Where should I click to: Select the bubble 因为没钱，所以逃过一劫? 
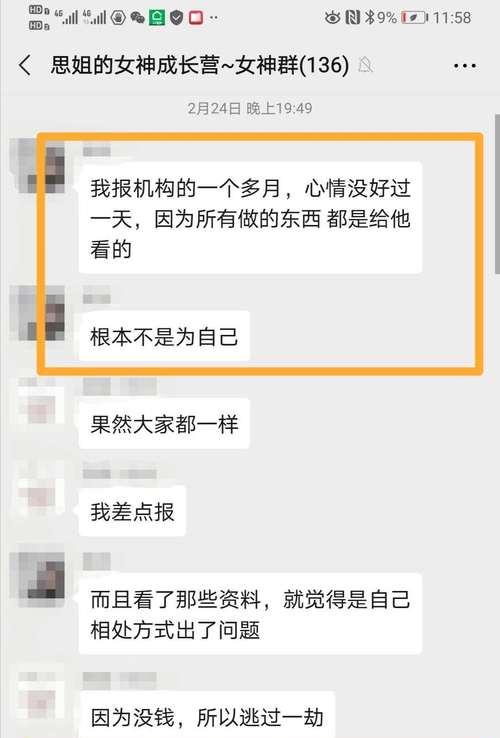point(207,714)
